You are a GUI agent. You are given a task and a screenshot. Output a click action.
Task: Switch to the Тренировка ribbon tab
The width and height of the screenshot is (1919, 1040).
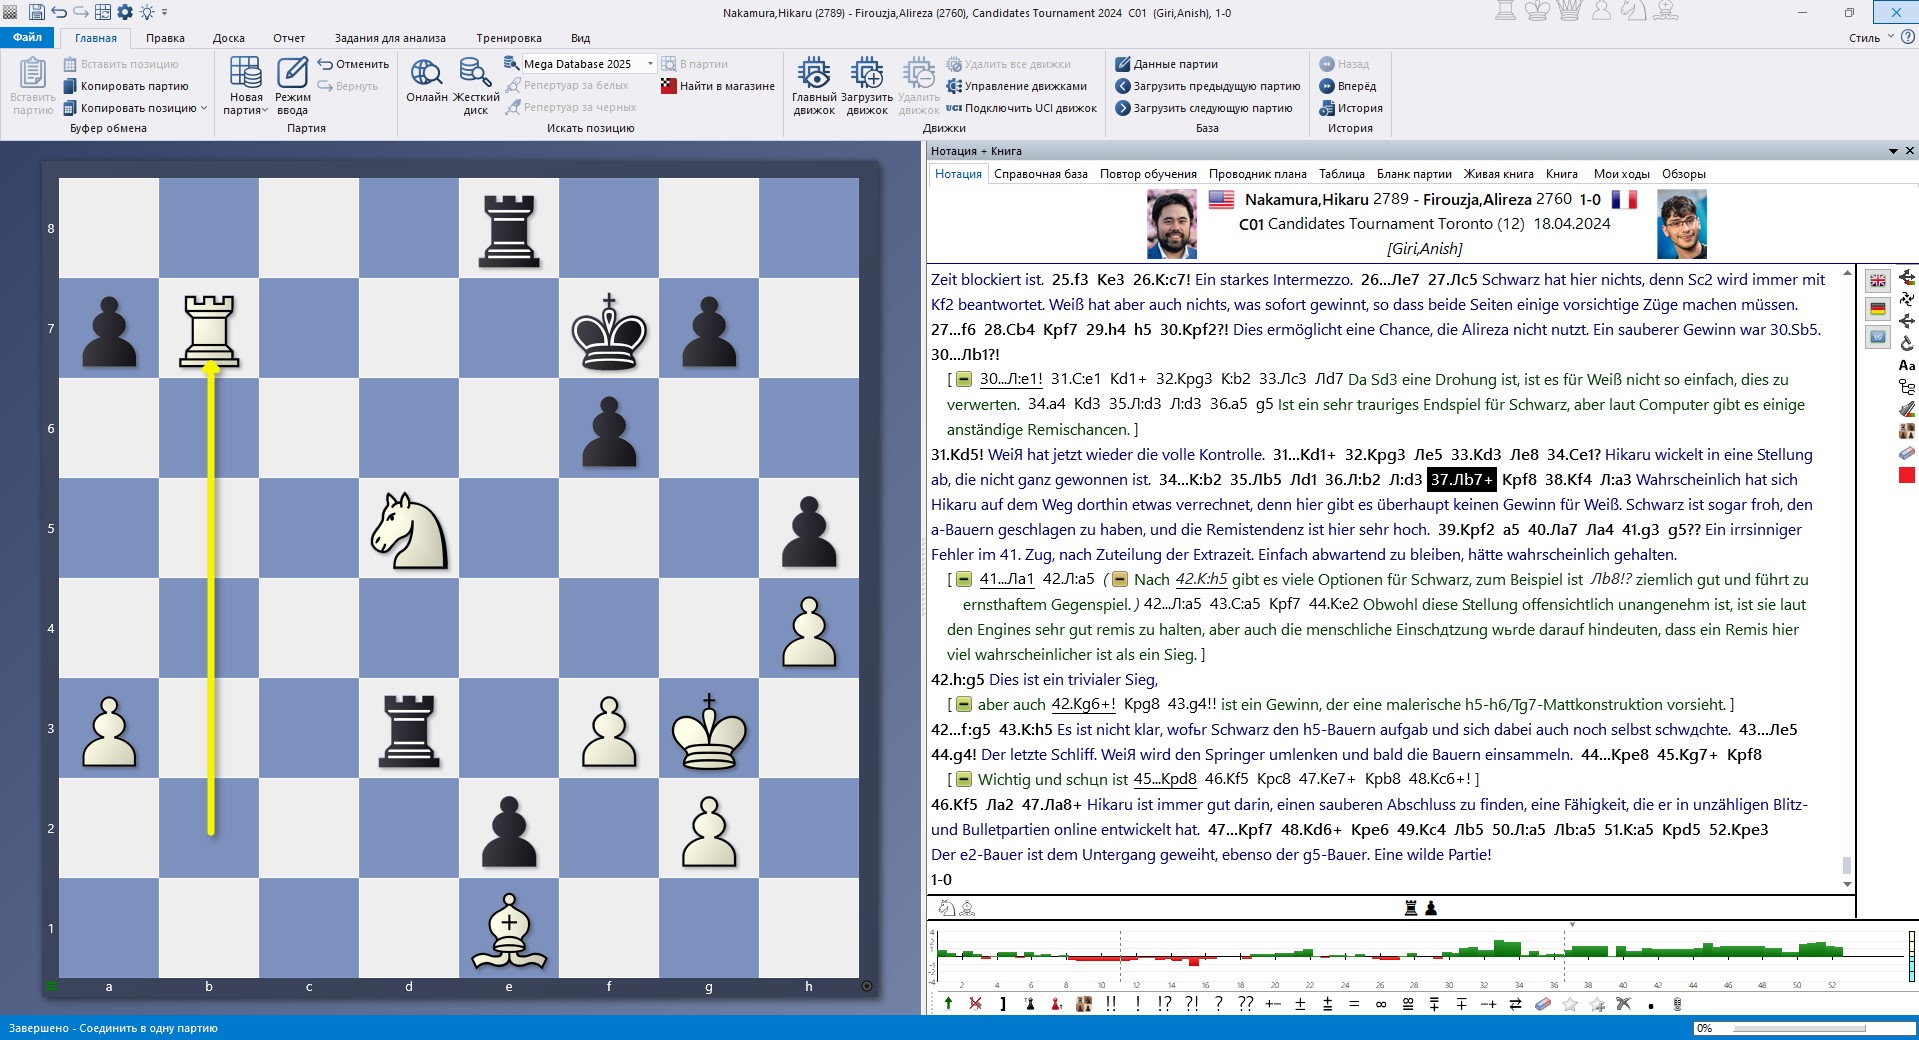tap(508, 38)
